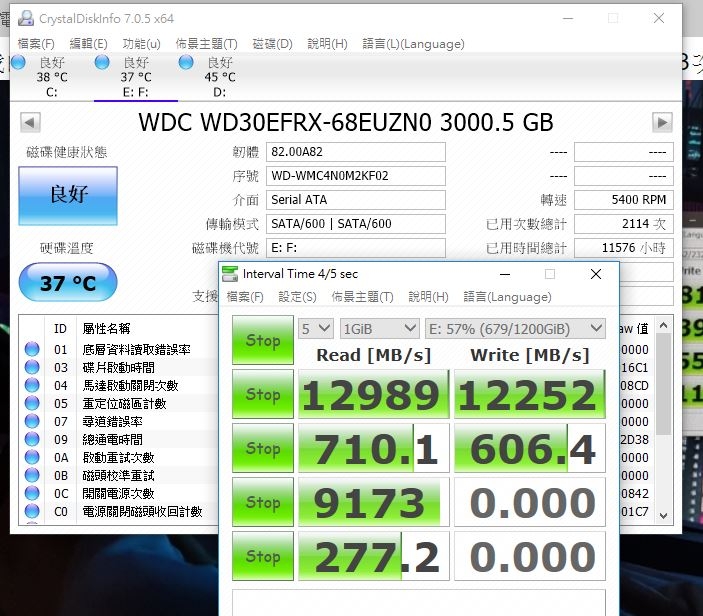Click status orb for attribute 0A
Image resolution: width=703 pixels, height=616 pixels.
pyautogui.click(x=32, y=457)
